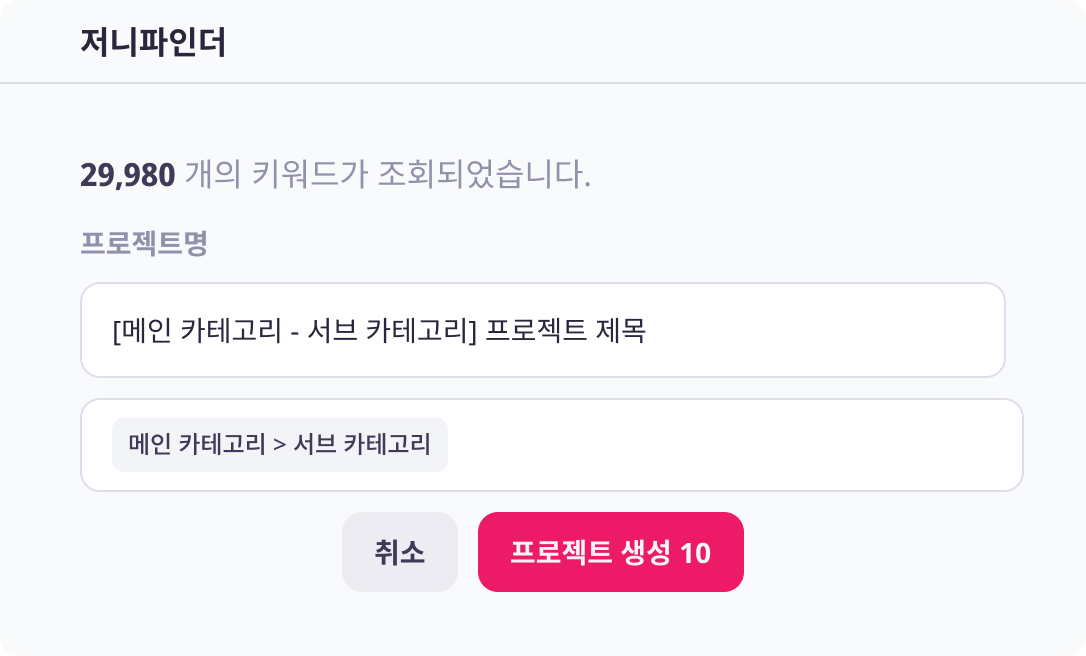Image resolution: width=1086 pixels, height=656 pixels.
Task: Click 메인 카테고리 text in the category chip
Action: click(196, 445)
